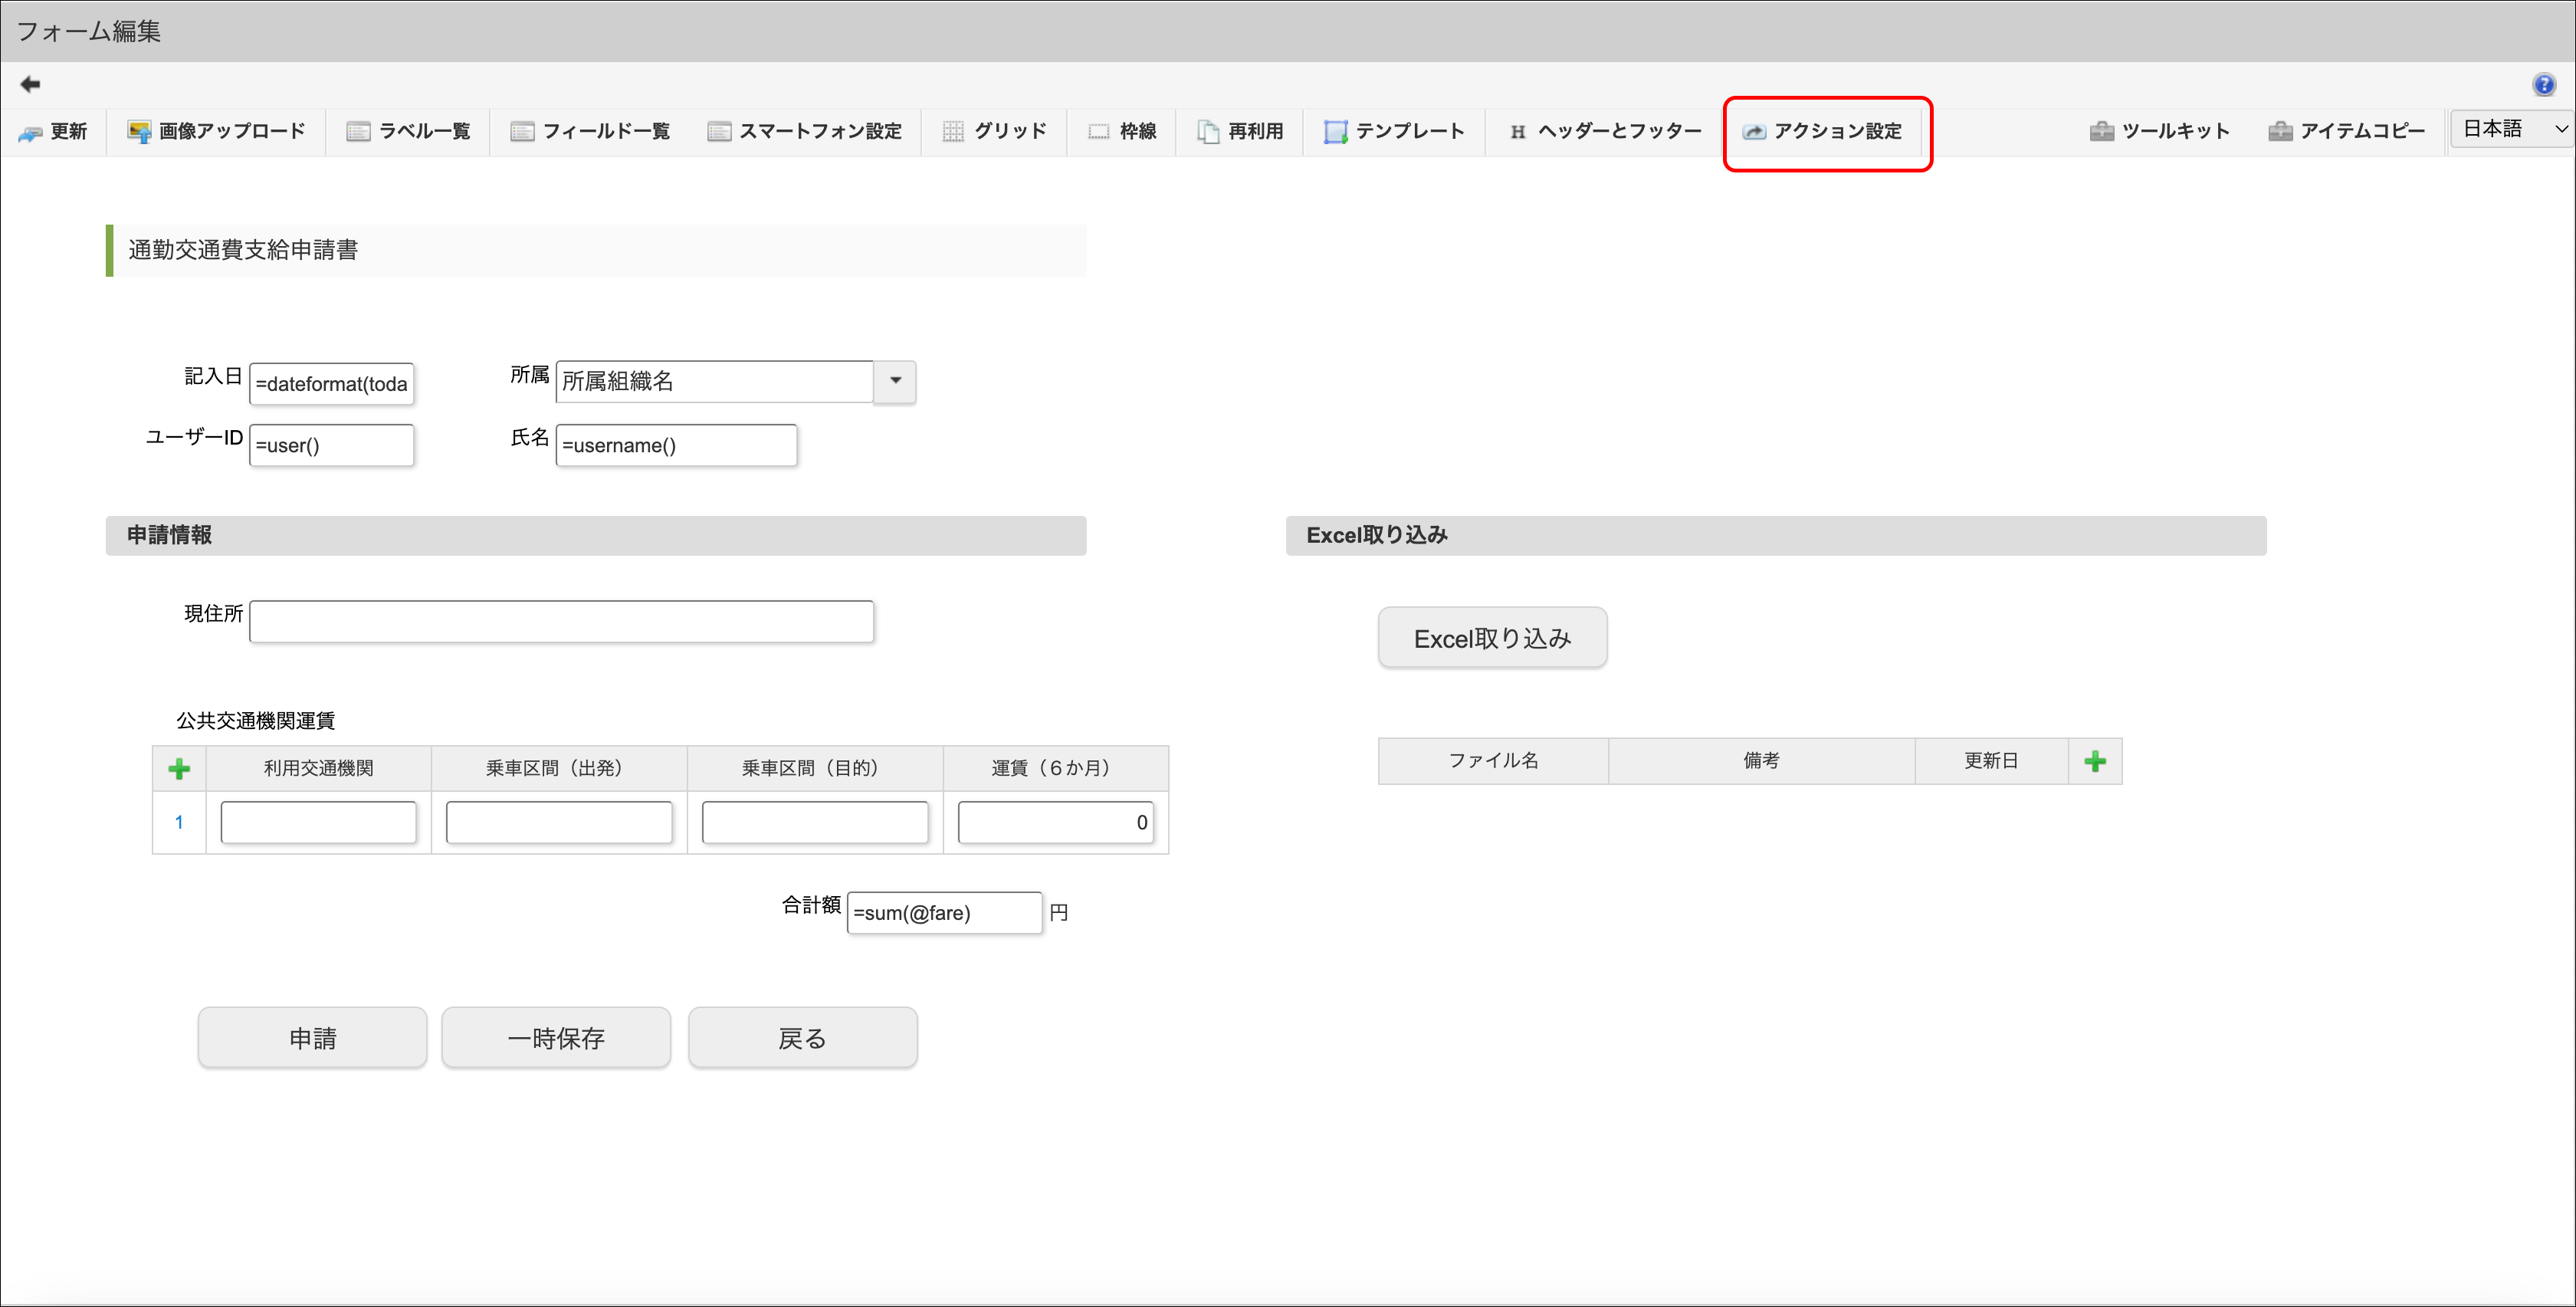Click the back arrow icon
The image size is (2576, 1307).
(30, 84)
